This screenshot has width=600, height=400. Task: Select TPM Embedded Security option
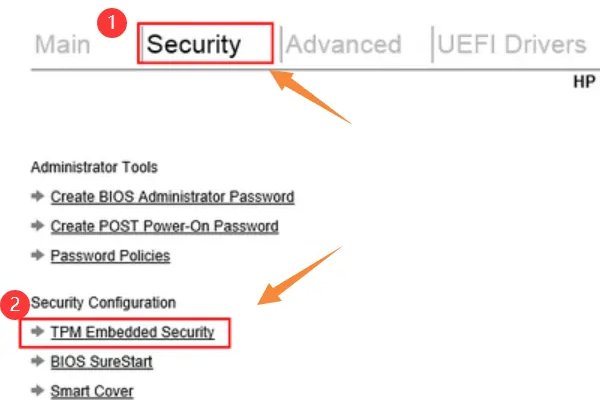pos(132,332)
